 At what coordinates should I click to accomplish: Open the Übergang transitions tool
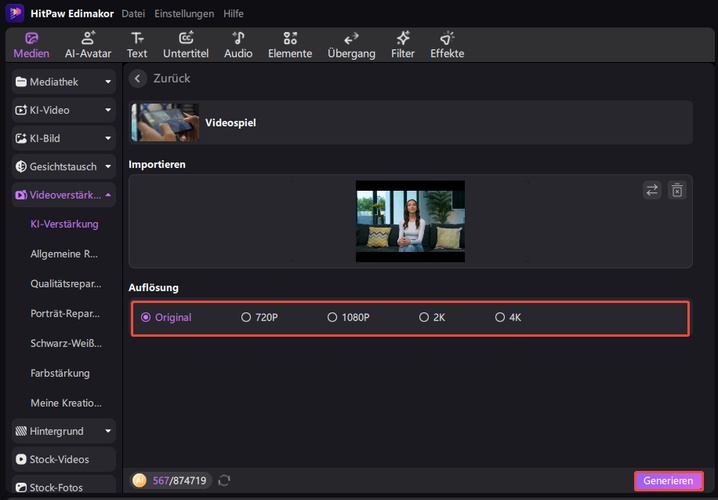coord(351,45)
